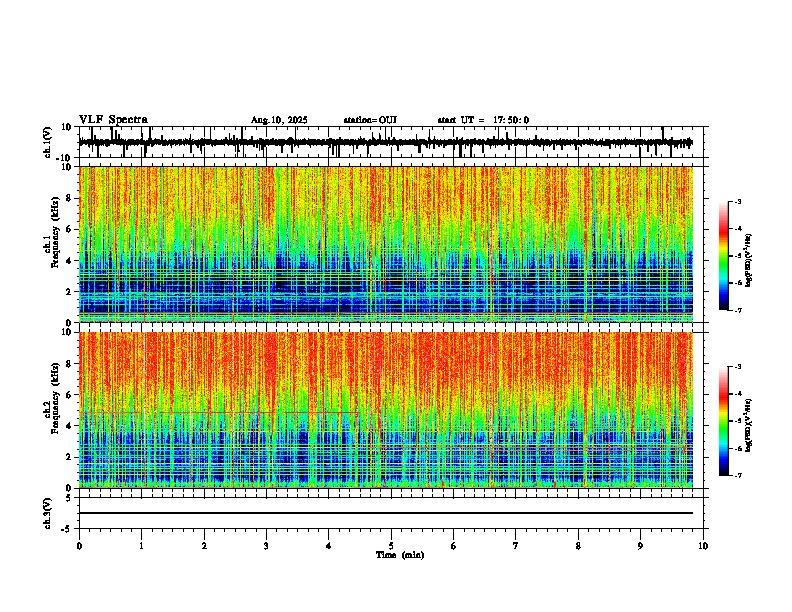Click the "6" kHz tick on ch.2 spectrogram axis

pyautogui.click(x=70, y=395)
